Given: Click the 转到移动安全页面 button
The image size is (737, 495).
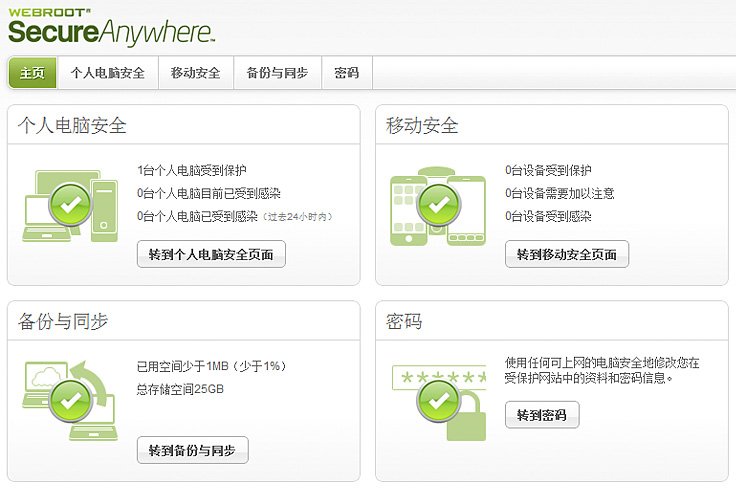Looking at the screenshot, I should 567,254.
